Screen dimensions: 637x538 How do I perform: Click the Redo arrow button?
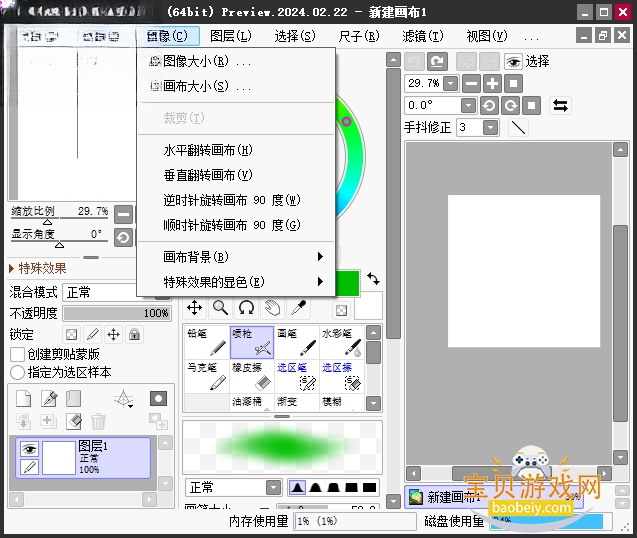point(437,61)
